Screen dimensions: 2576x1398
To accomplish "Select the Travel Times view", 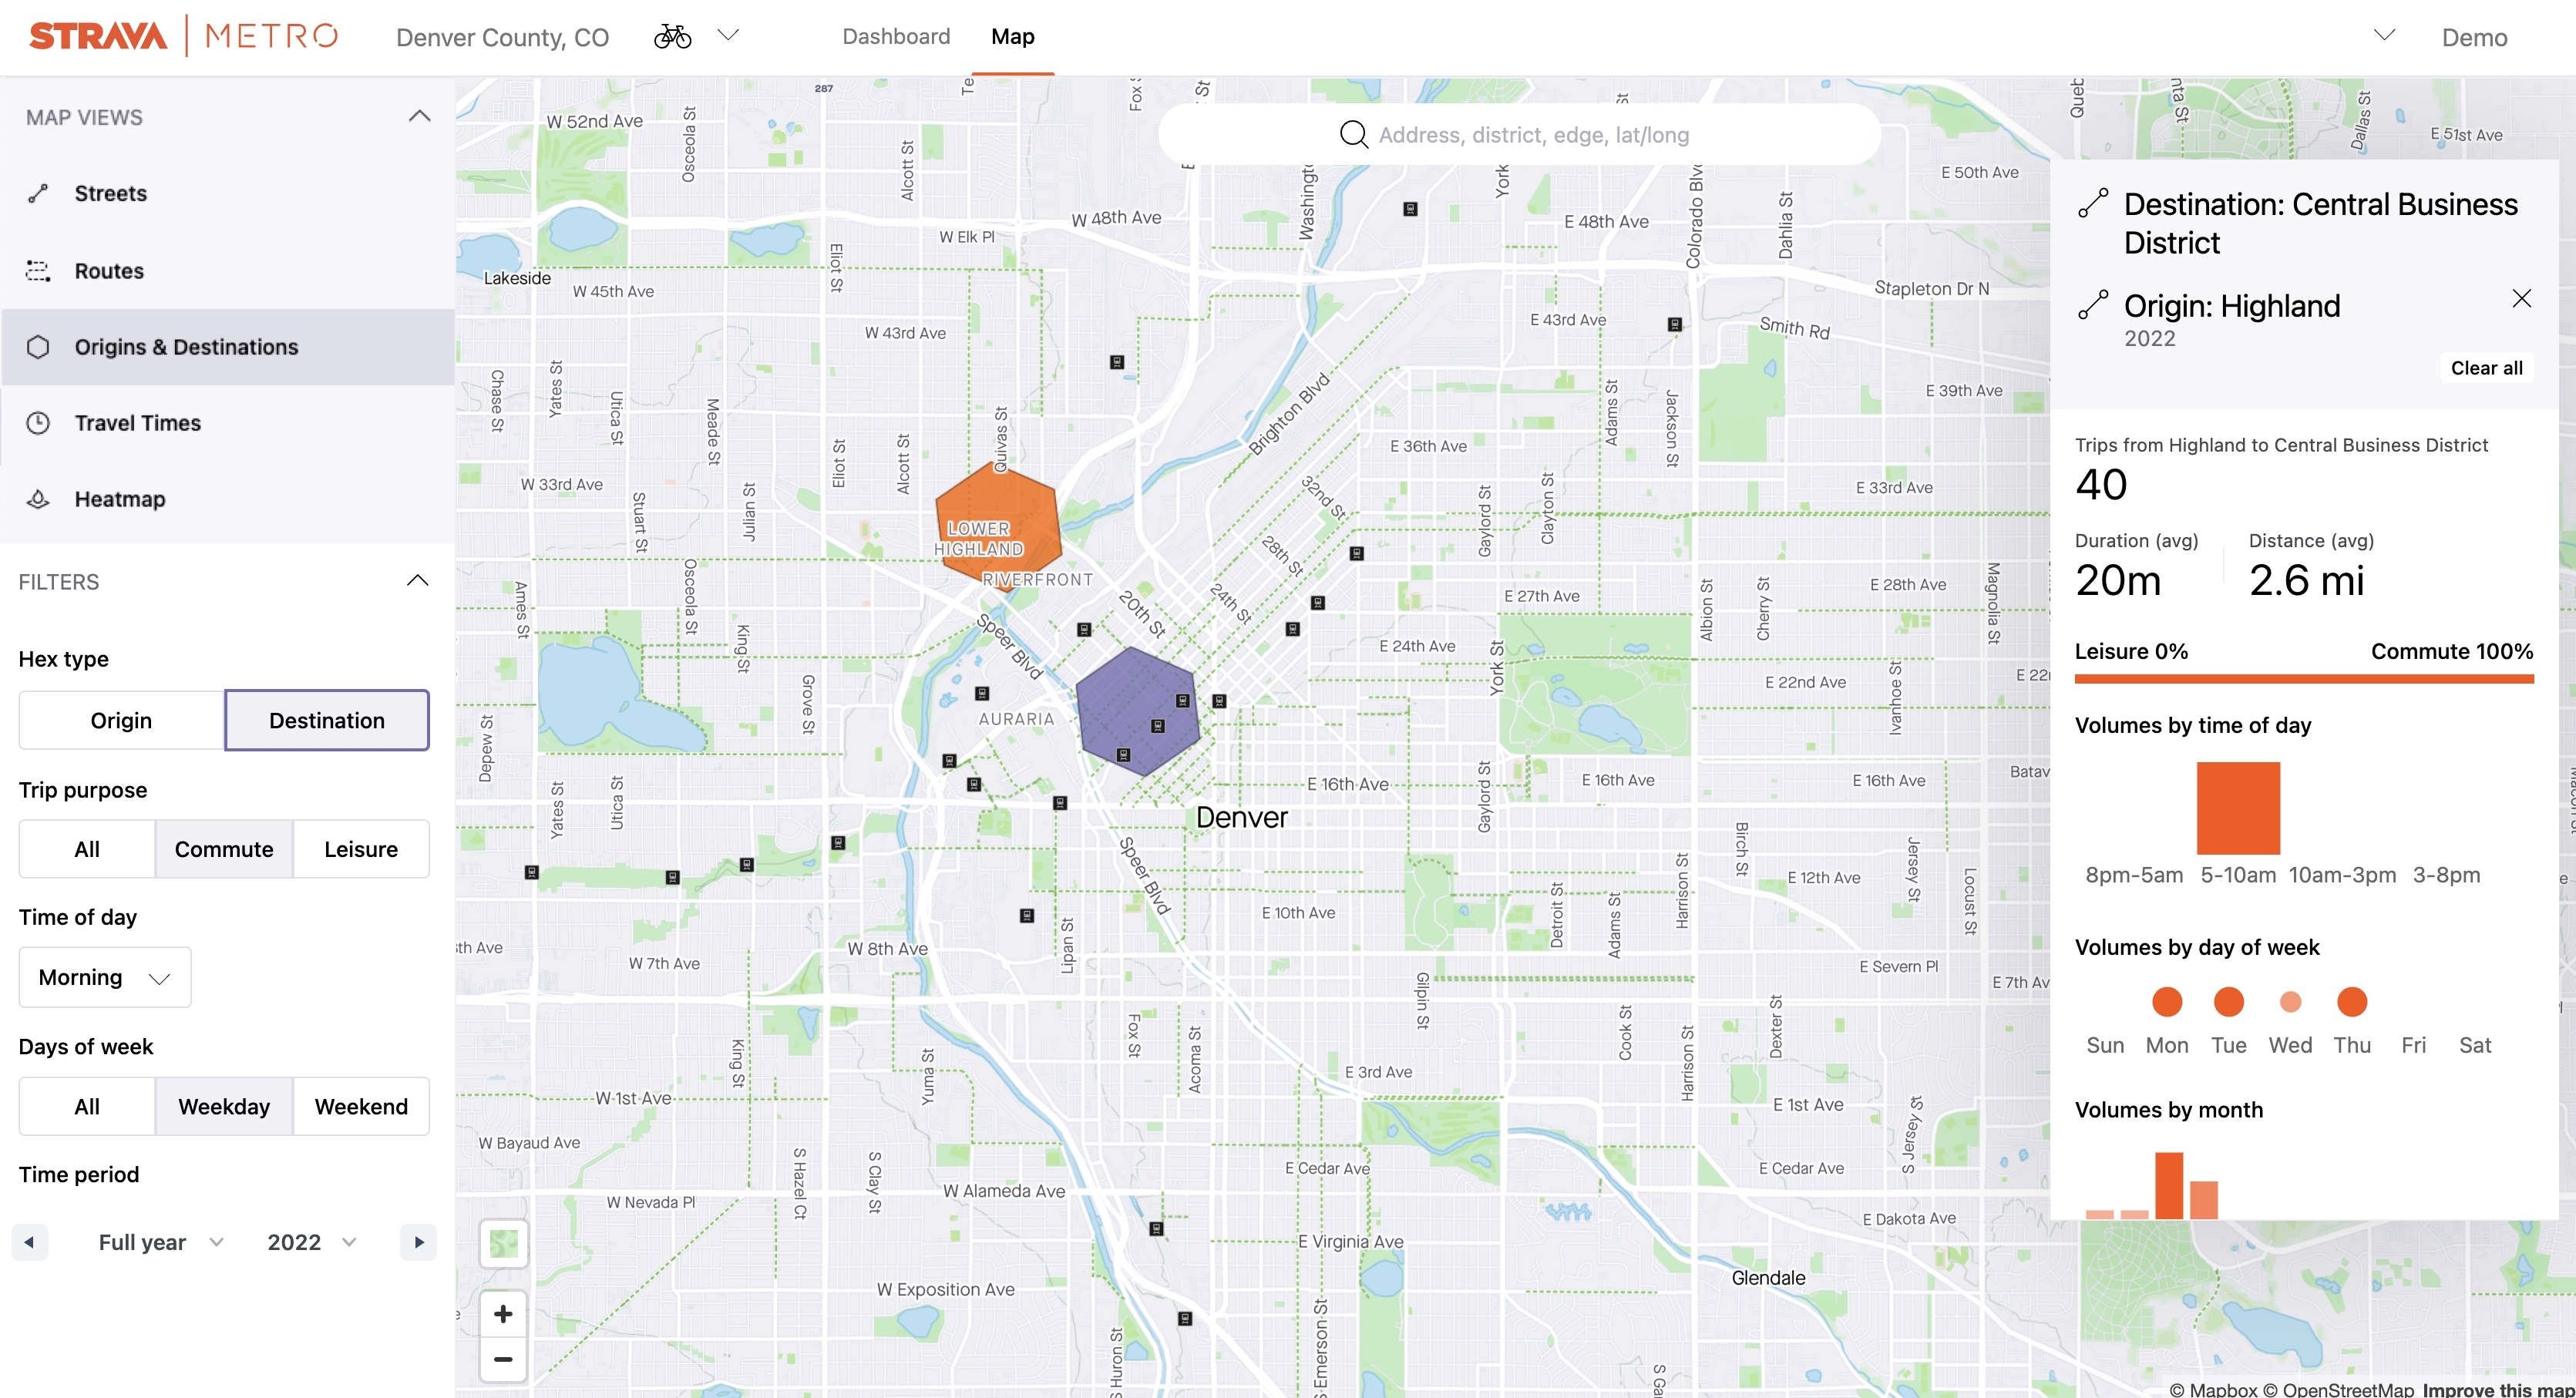I will pos(227,423).
